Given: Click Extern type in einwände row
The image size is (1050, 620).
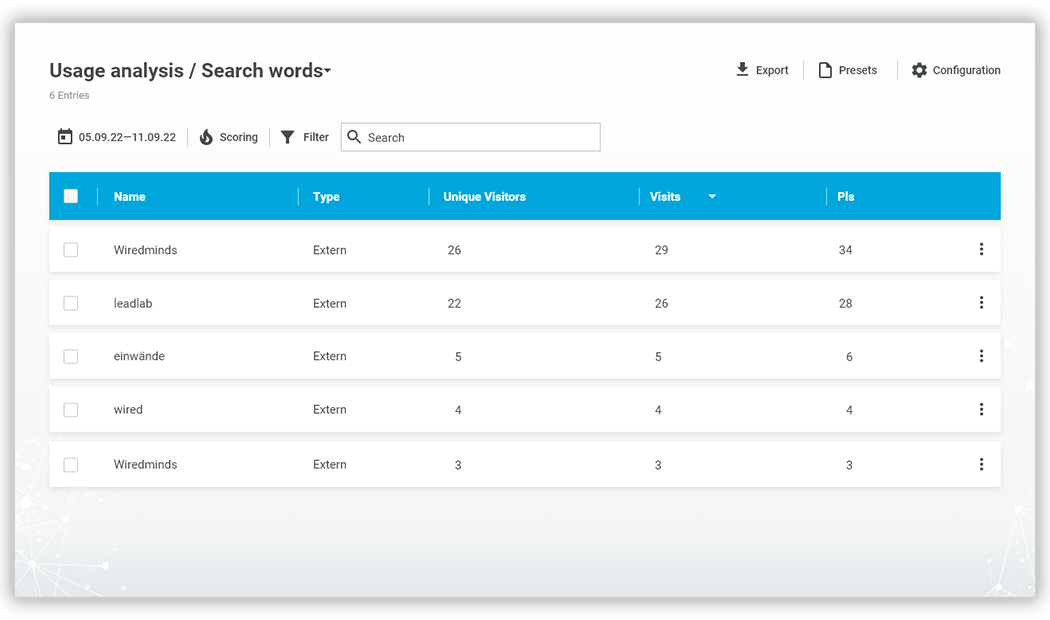Looking at the screenshot, I should pyautogui.click(x=329, y=356).
